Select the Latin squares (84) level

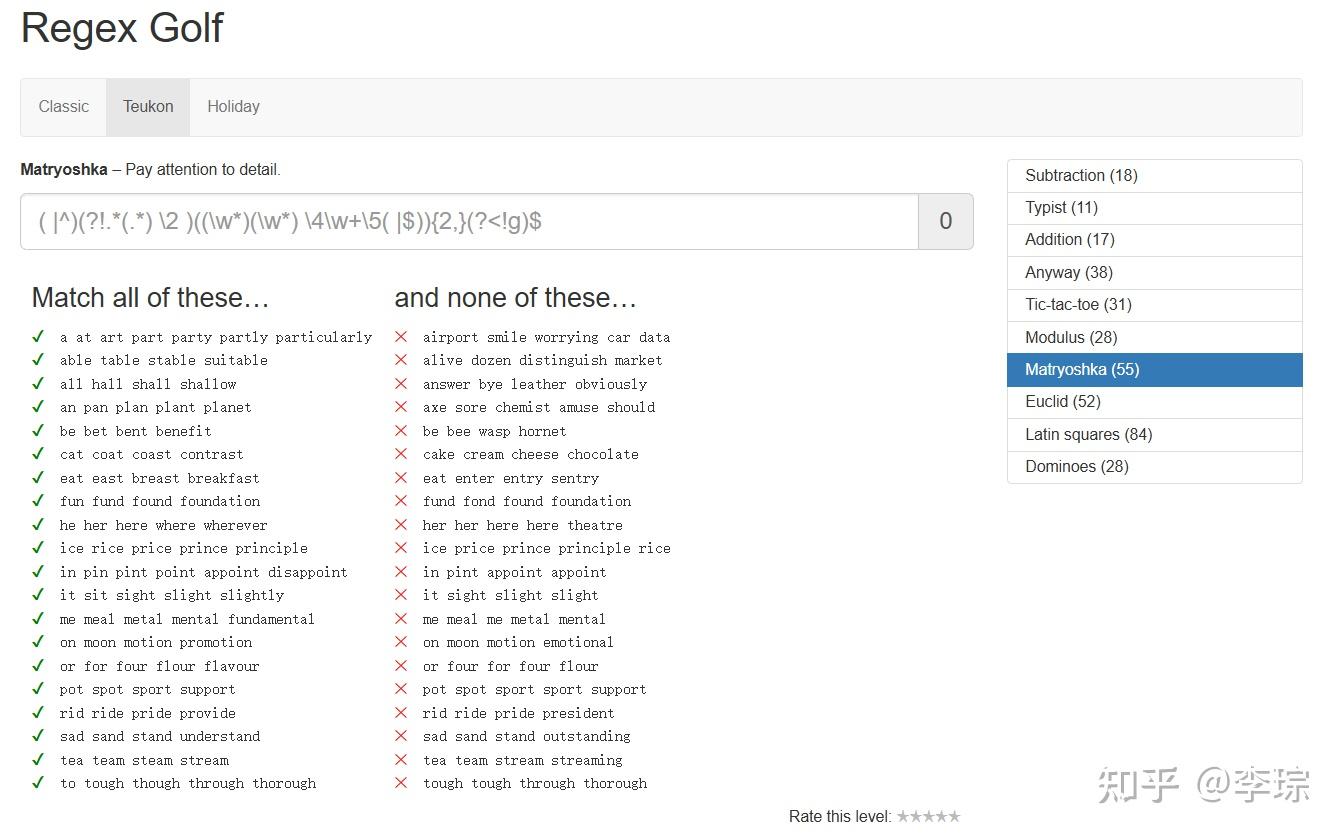(x=1154, y=434)
